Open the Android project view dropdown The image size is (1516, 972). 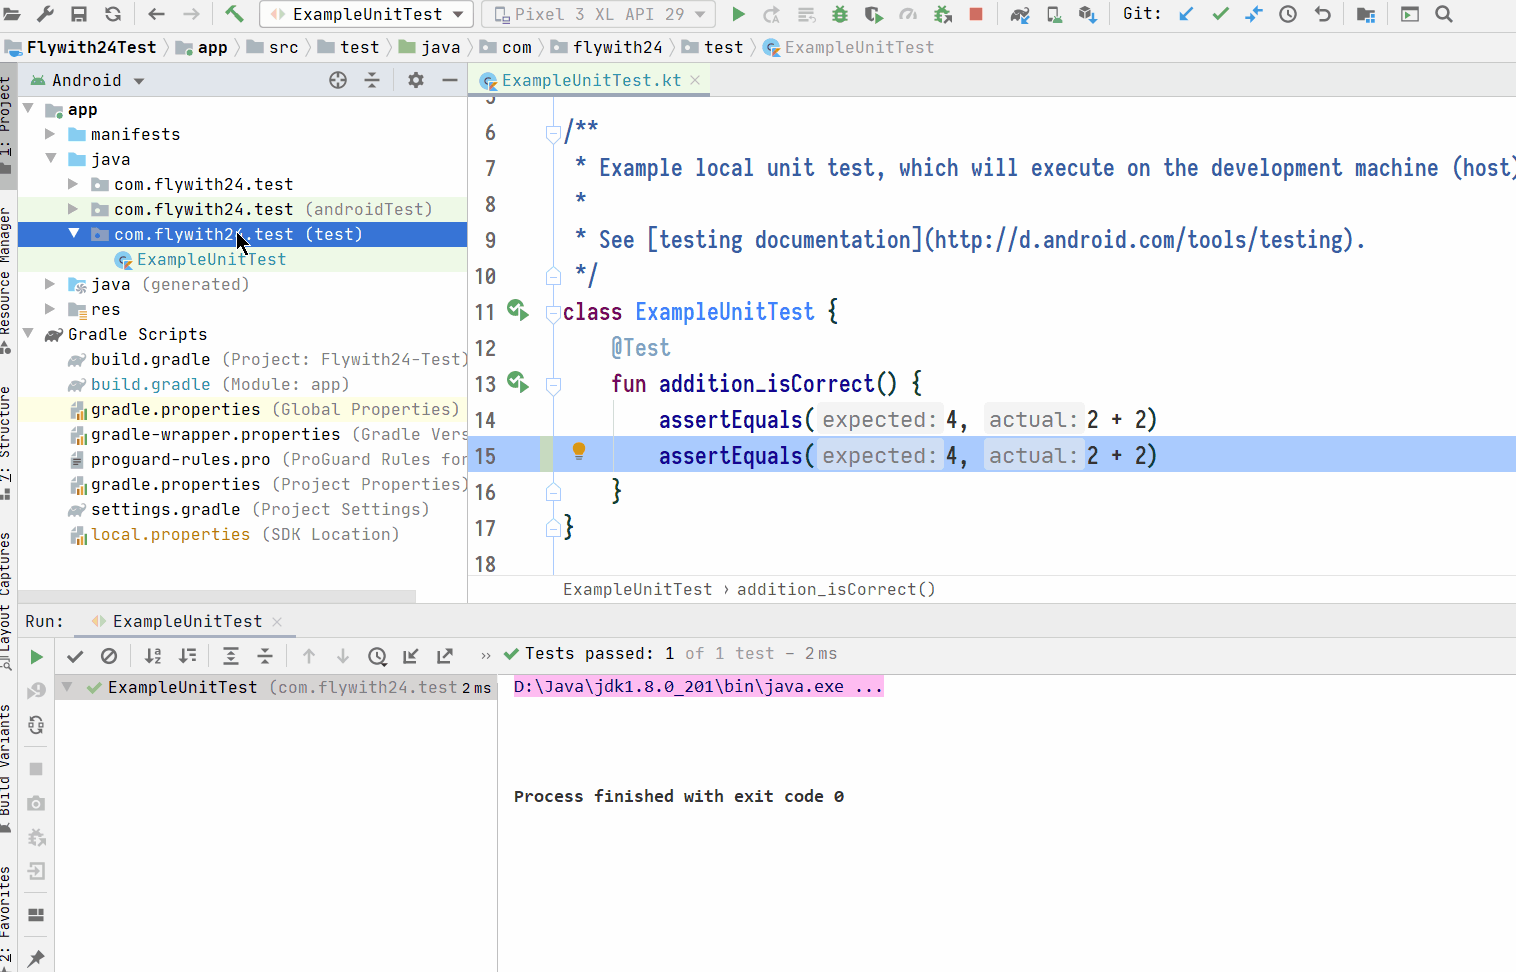tap(87, 80)
